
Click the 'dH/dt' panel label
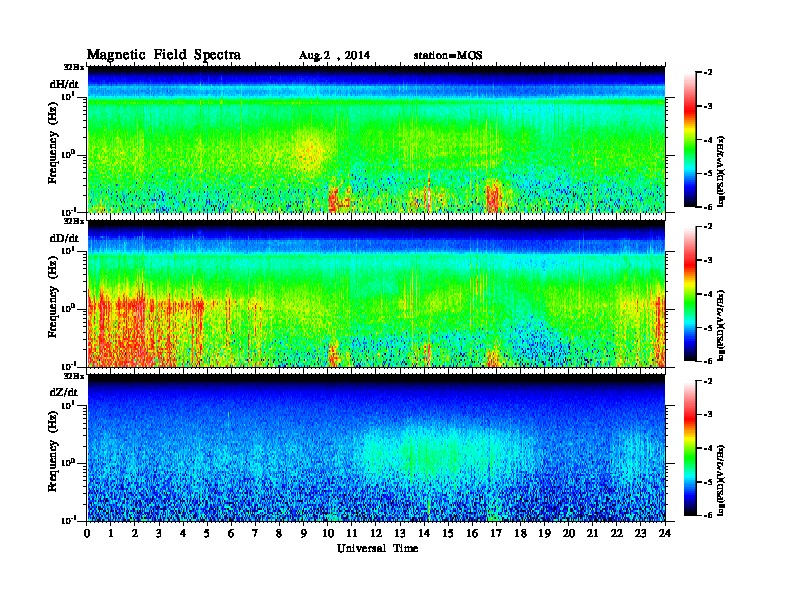click(x=65, y=84)
